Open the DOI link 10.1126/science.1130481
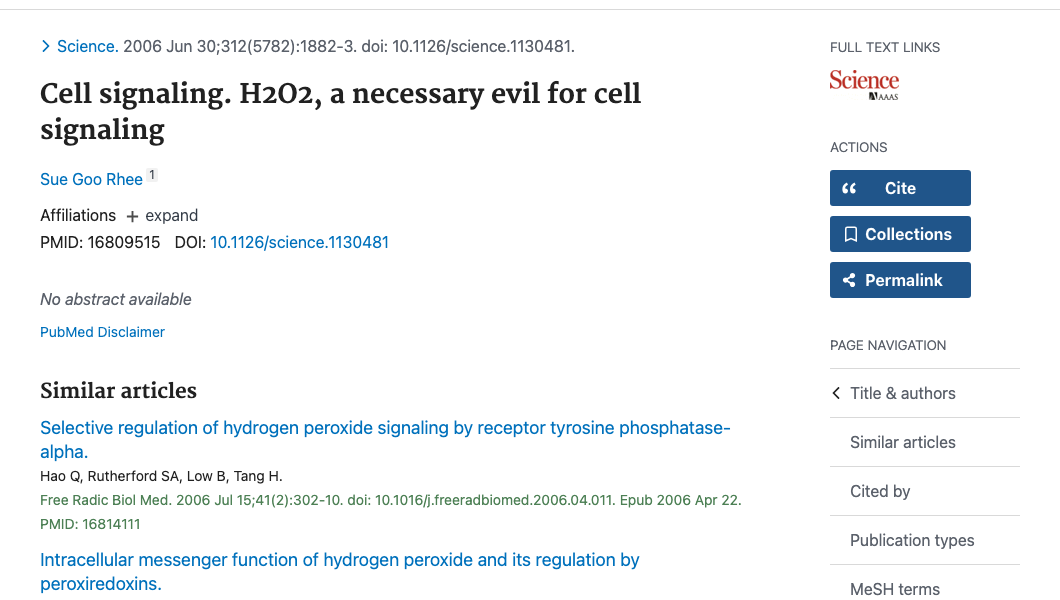 coord(299,242)
